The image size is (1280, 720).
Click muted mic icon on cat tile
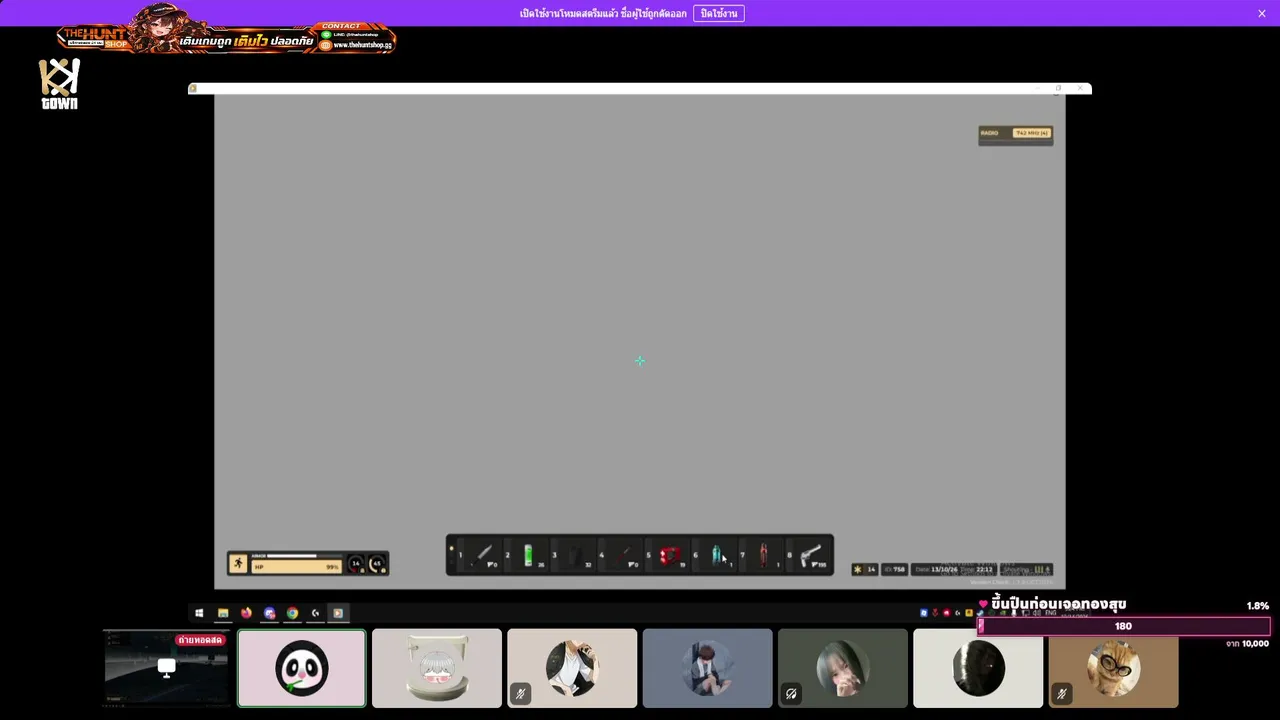[1062, 693]
